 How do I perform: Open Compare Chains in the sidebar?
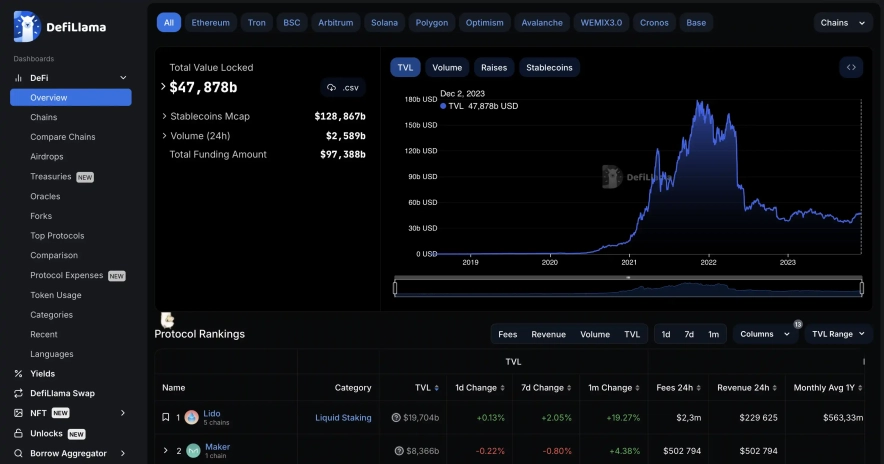coord(63,137)
